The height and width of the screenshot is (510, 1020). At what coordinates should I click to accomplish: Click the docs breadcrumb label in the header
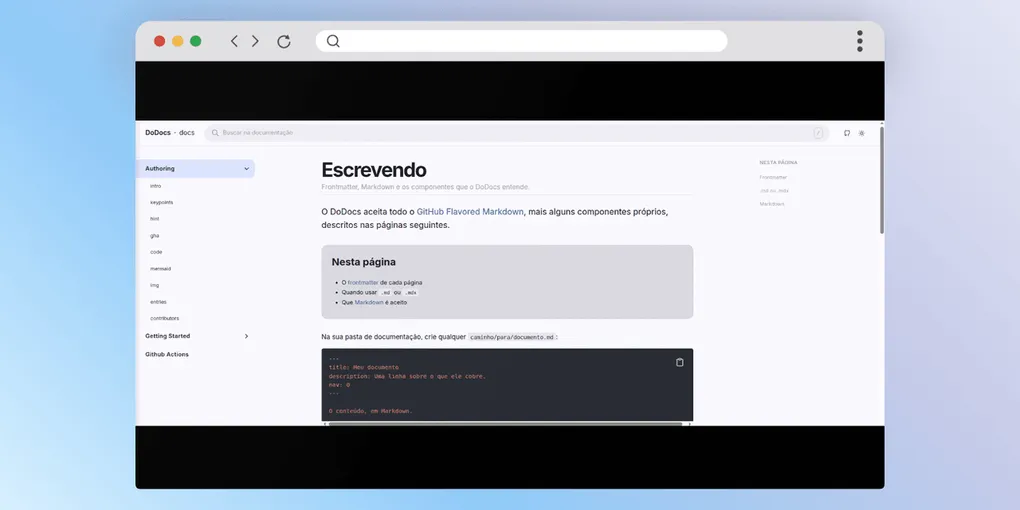click(x=187, y=133)
